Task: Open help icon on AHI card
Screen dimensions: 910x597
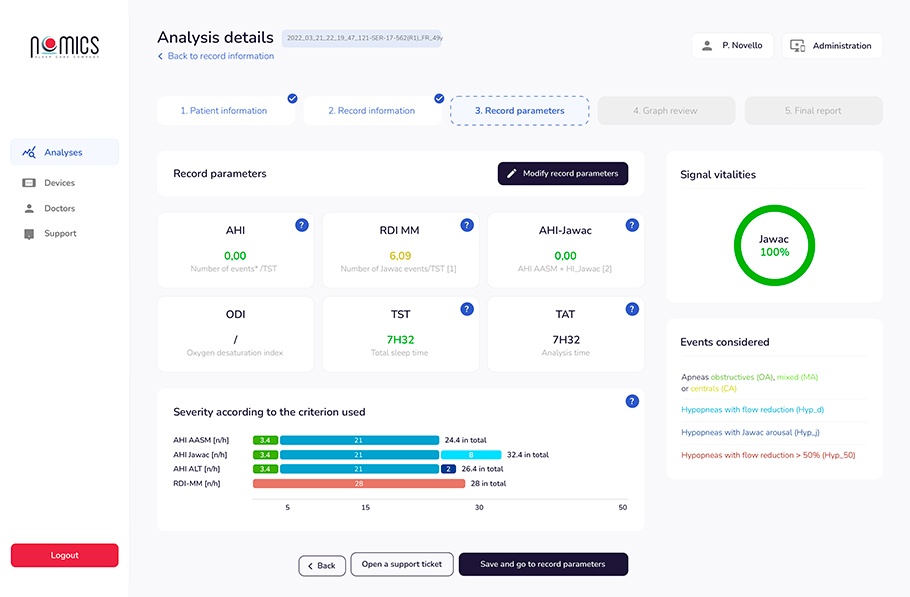Action: point(301,225)
